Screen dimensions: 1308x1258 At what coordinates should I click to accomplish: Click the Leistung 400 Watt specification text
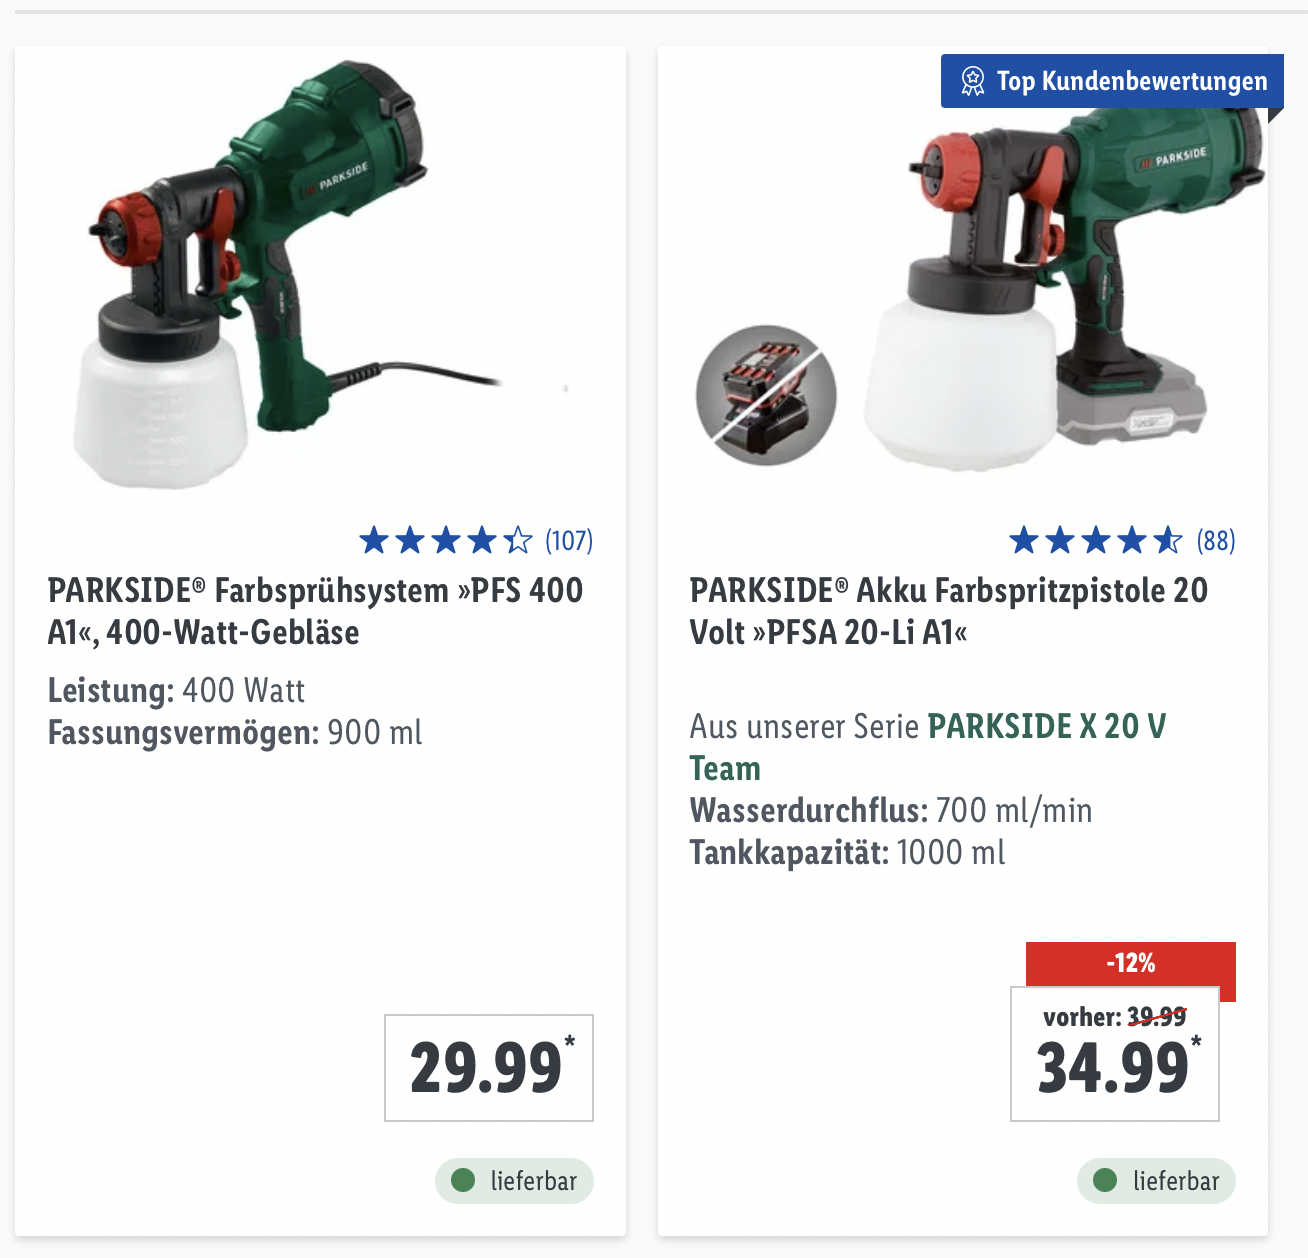point(176,690)
